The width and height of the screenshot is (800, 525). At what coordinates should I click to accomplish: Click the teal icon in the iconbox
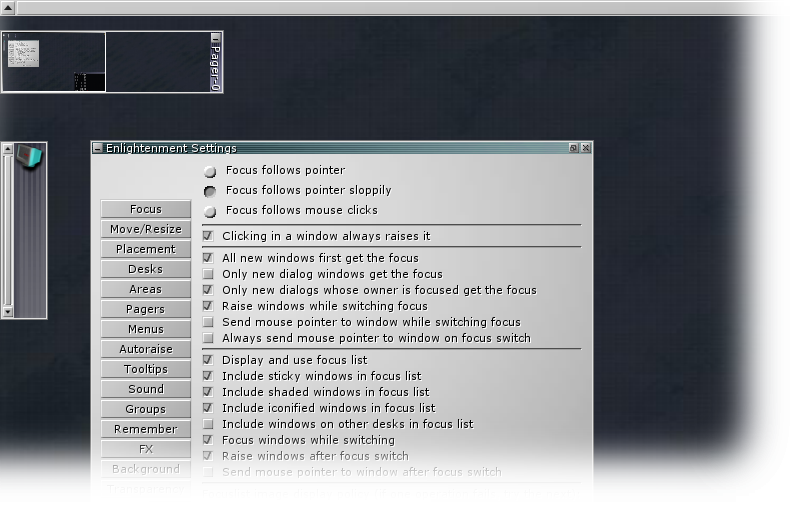(x=29, y=156)
